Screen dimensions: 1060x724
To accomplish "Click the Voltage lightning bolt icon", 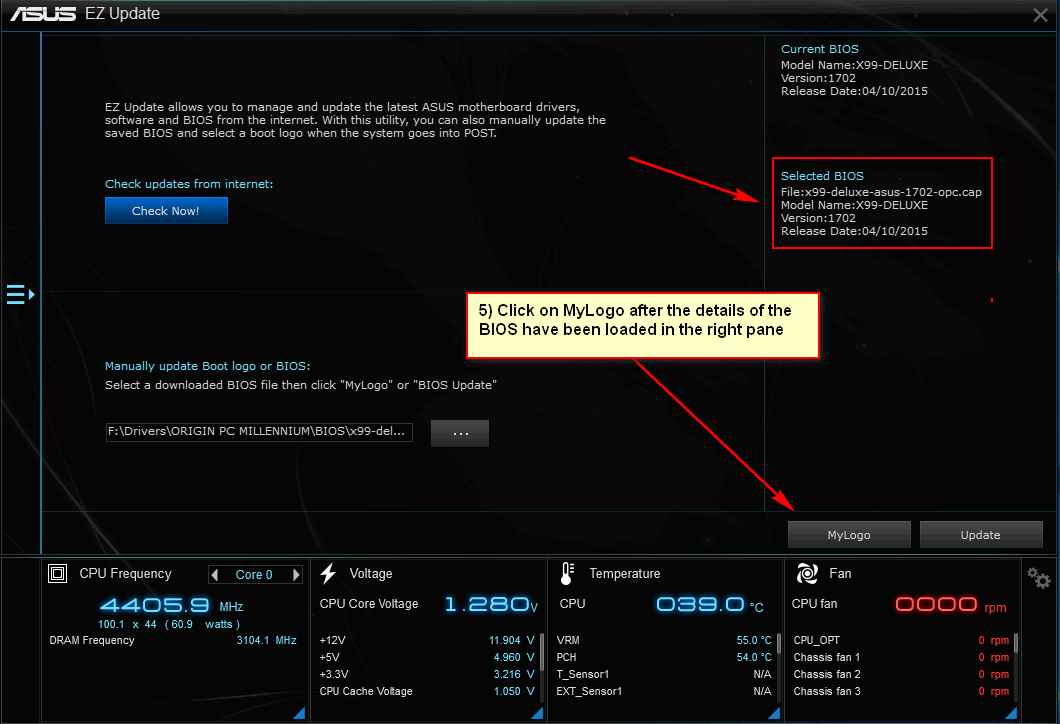I will (329, 573).
